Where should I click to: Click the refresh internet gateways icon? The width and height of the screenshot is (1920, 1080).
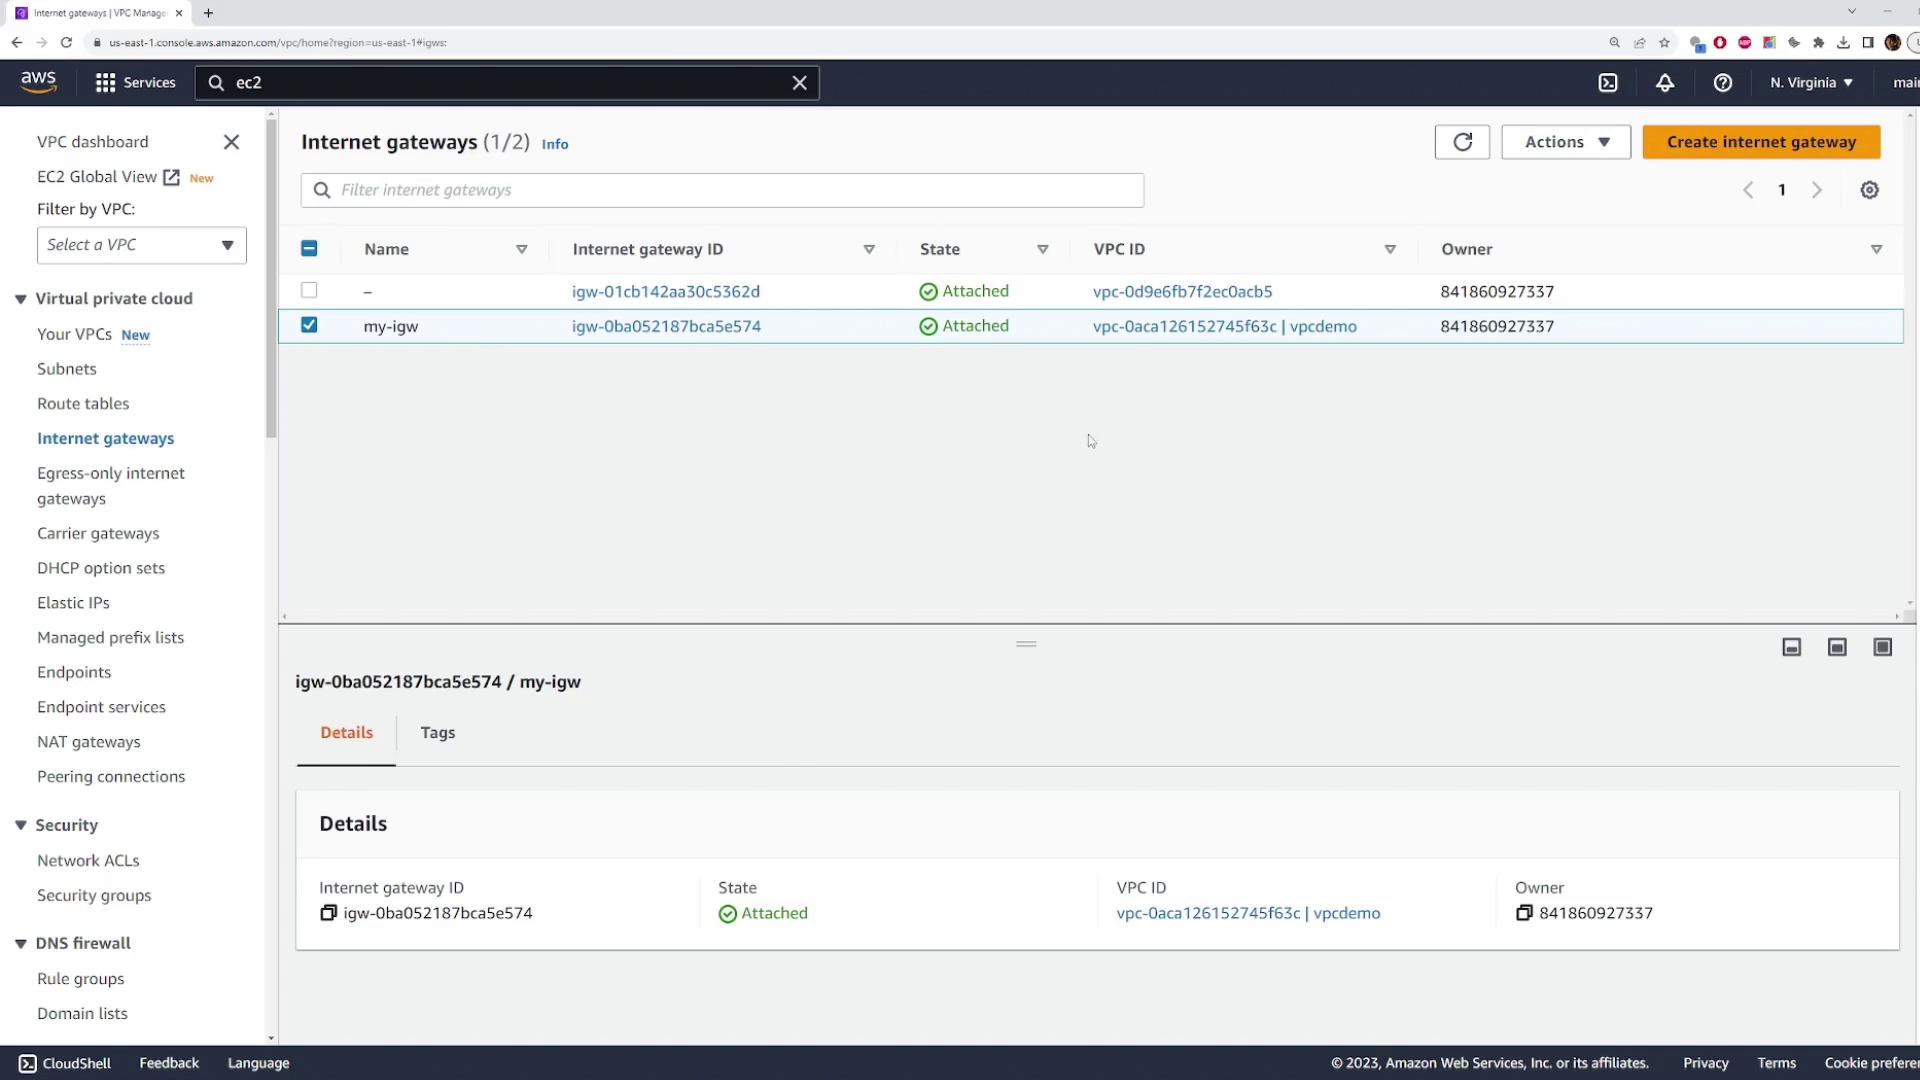click(1462, 142)
